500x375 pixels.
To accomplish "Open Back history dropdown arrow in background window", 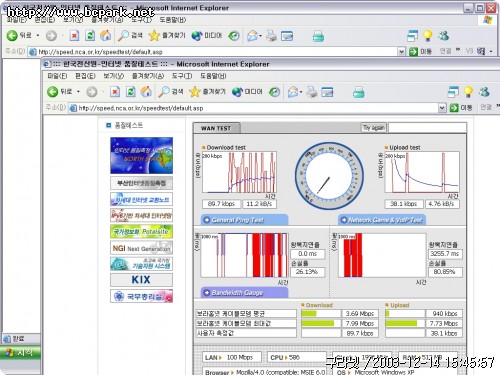I will (38, 35).
